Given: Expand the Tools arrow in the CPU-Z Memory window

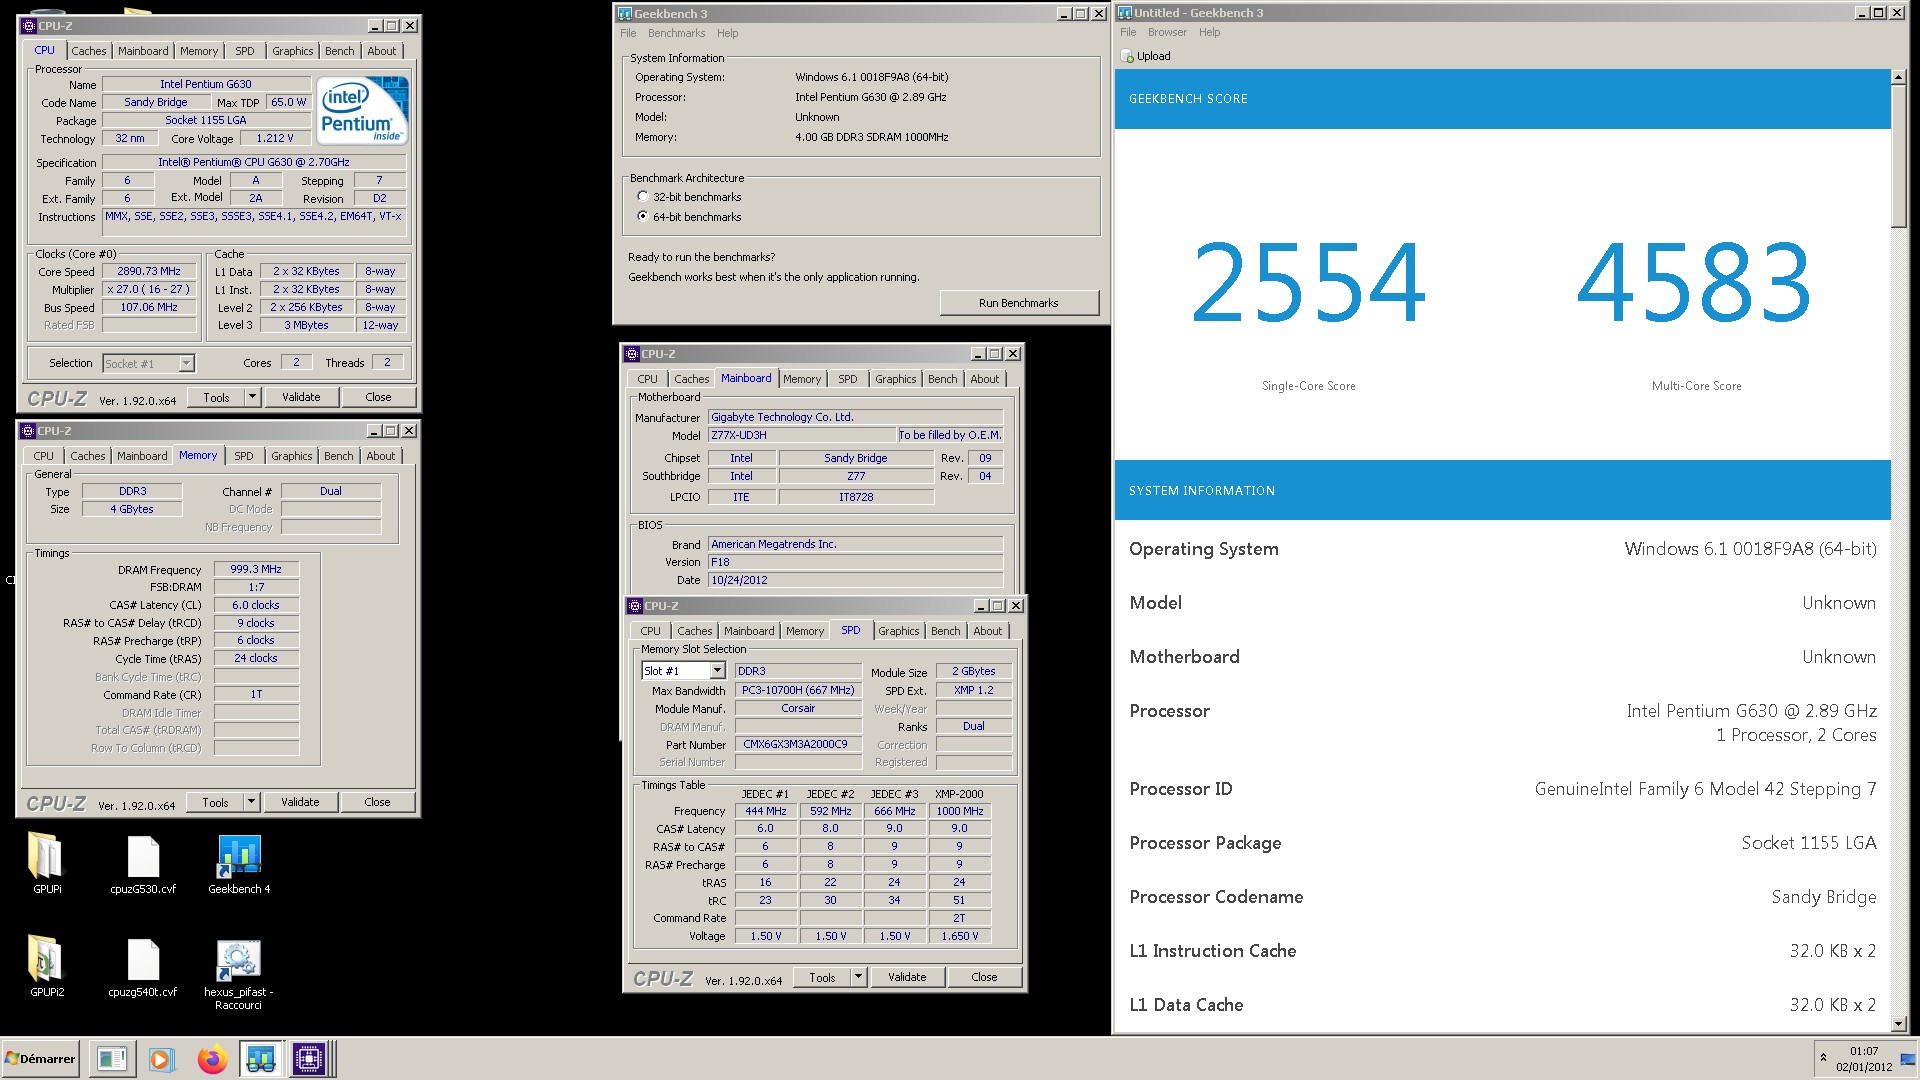Looking at the screenshot, I should [x=252, y=802].
